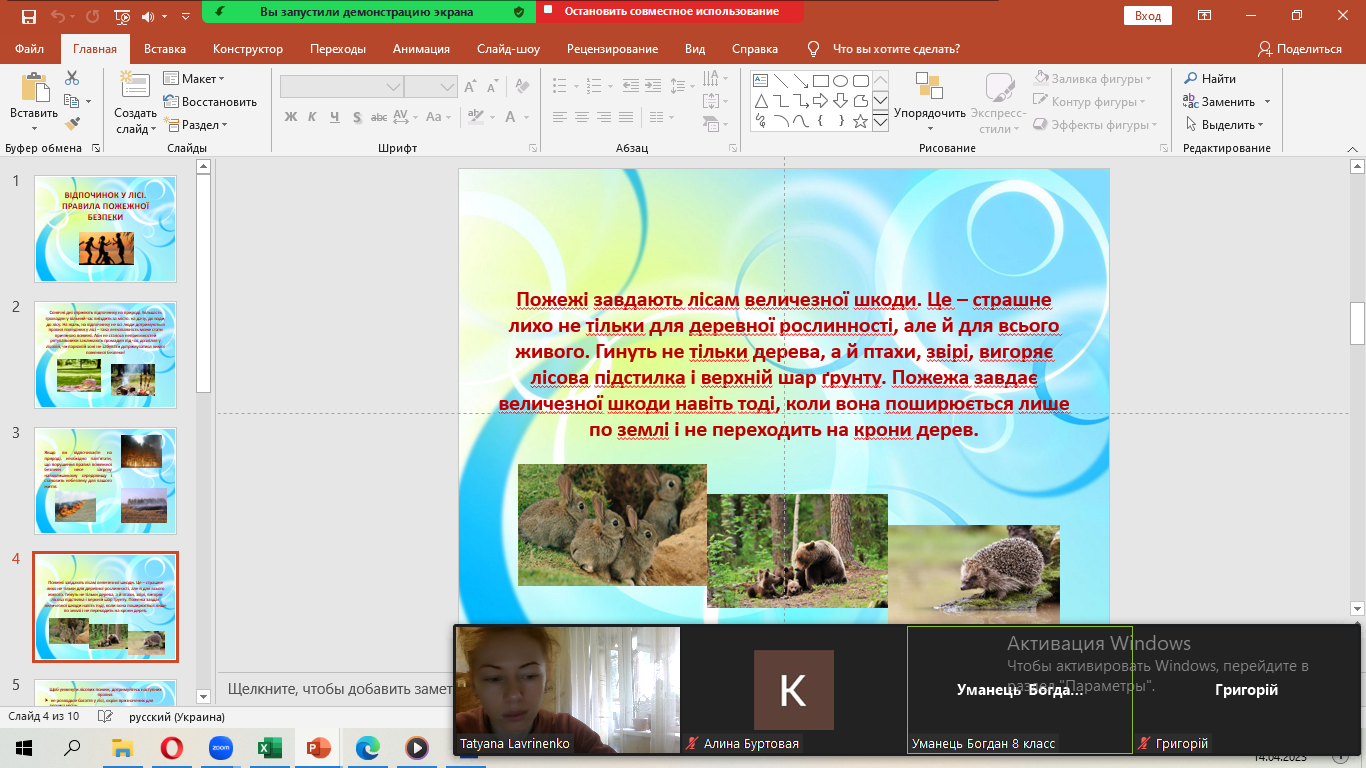Click the Упорядочить arrange icon
Image resolution: width=1366 pixels, height=768 pixels.
[930, 87]
